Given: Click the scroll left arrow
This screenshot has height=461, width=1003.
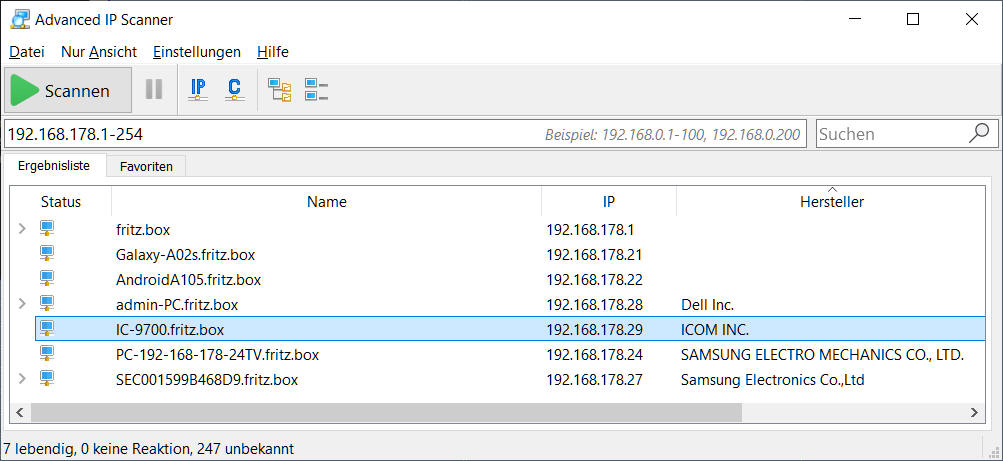Looking at the screenshot, I should click(19, 412).
